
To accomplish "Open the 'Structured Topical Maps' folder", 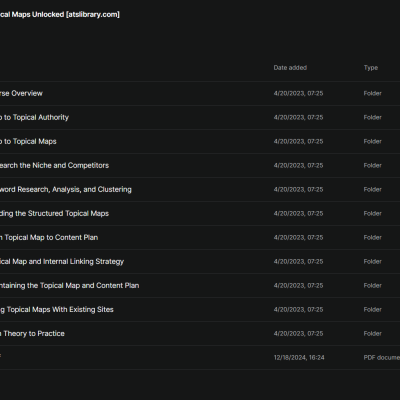I will [x=54, y=213].
